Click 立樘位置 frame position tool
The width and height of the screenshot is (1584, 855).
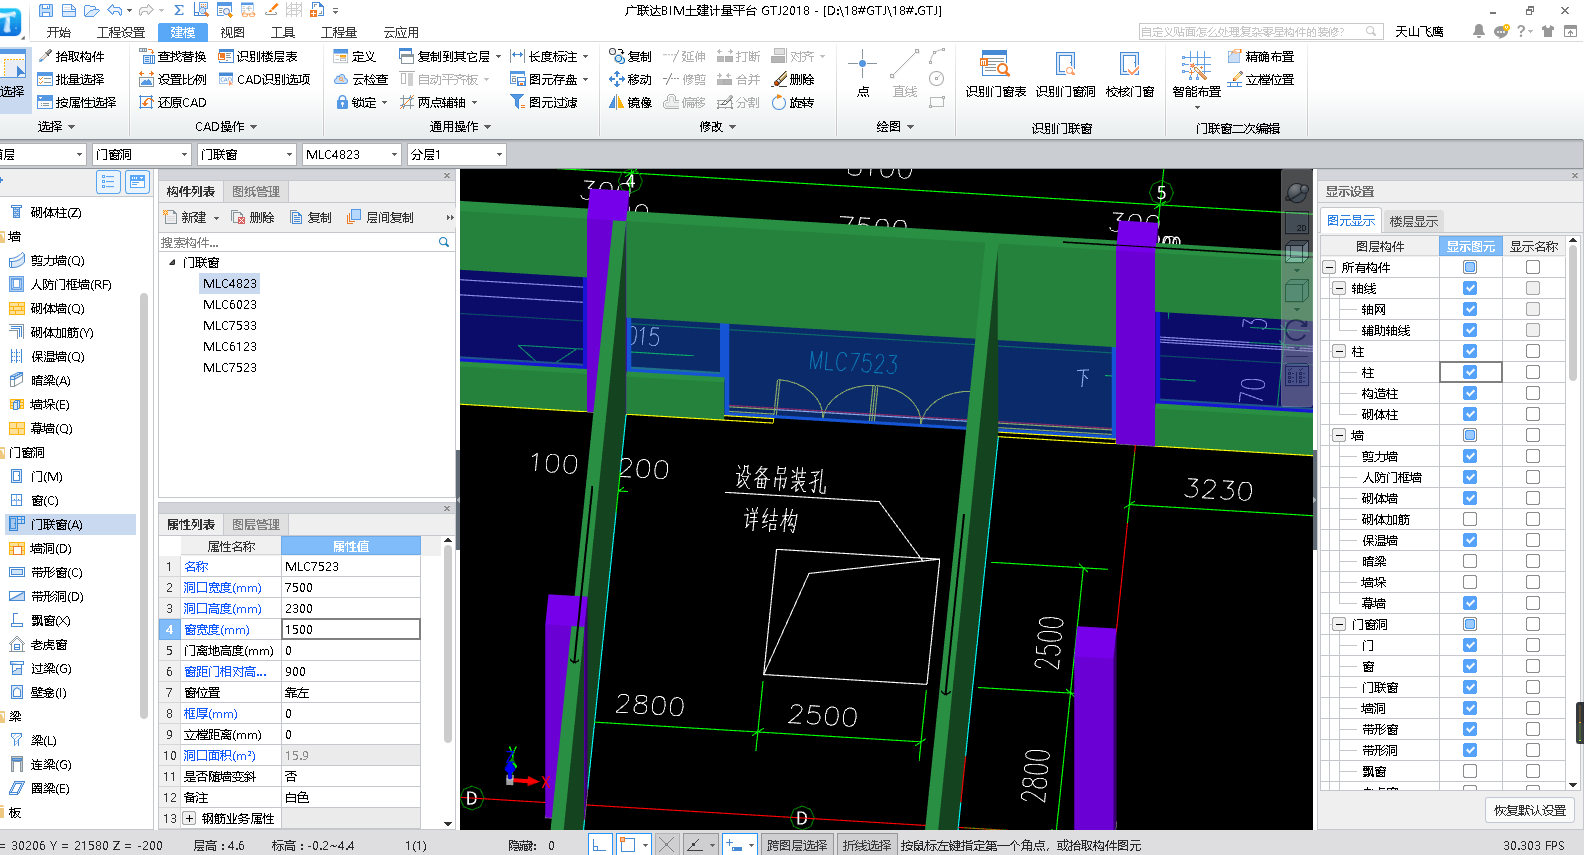pos(1260,79)
